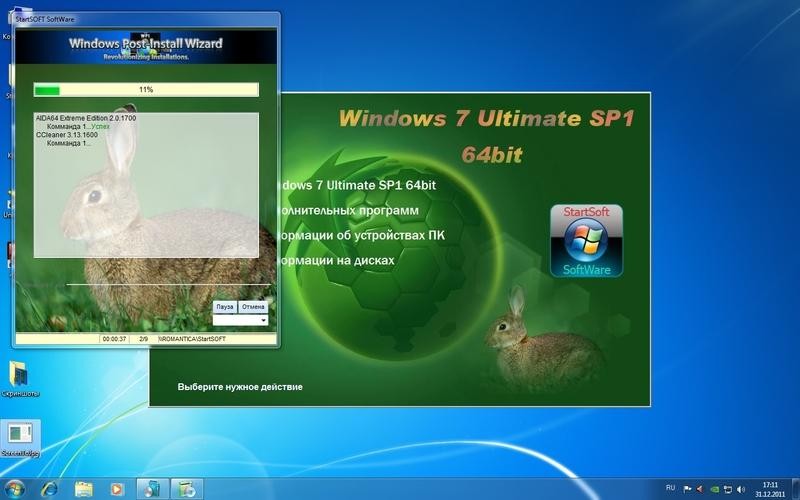Open the Windows Start menu
The image size is (800, 500).
point(14,489)
